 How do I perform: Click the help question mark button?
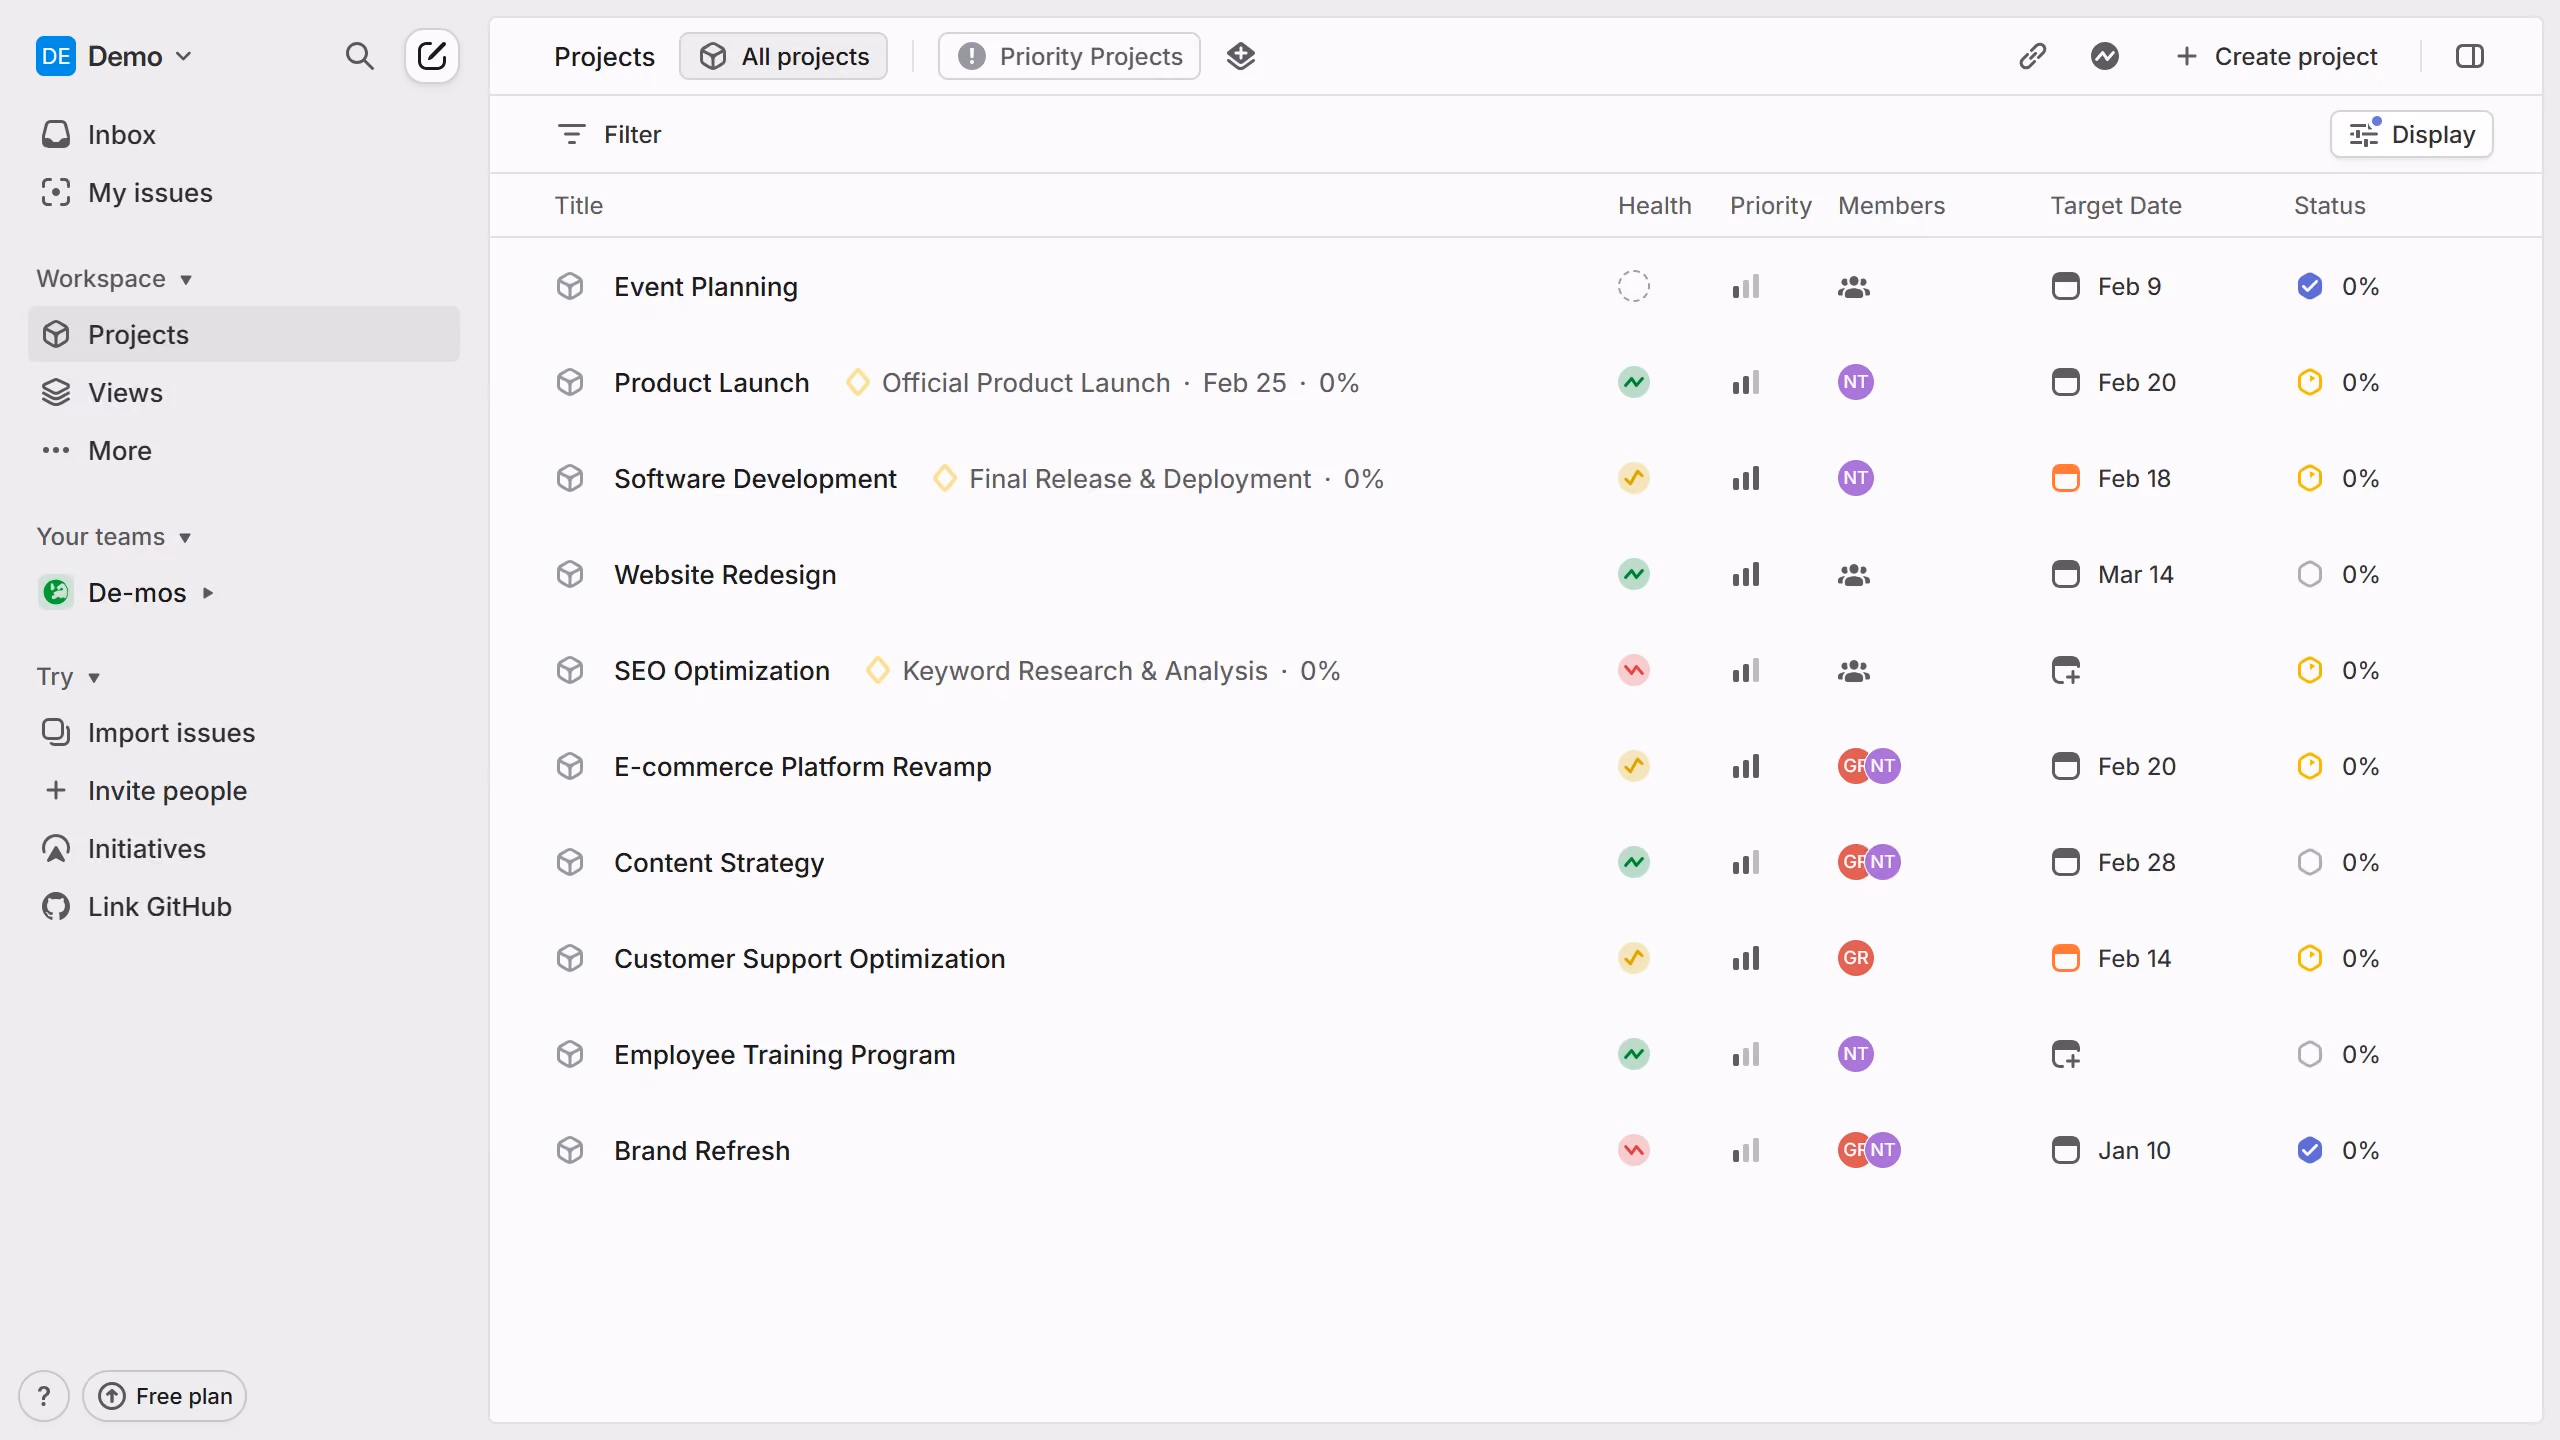(44, 1396)
